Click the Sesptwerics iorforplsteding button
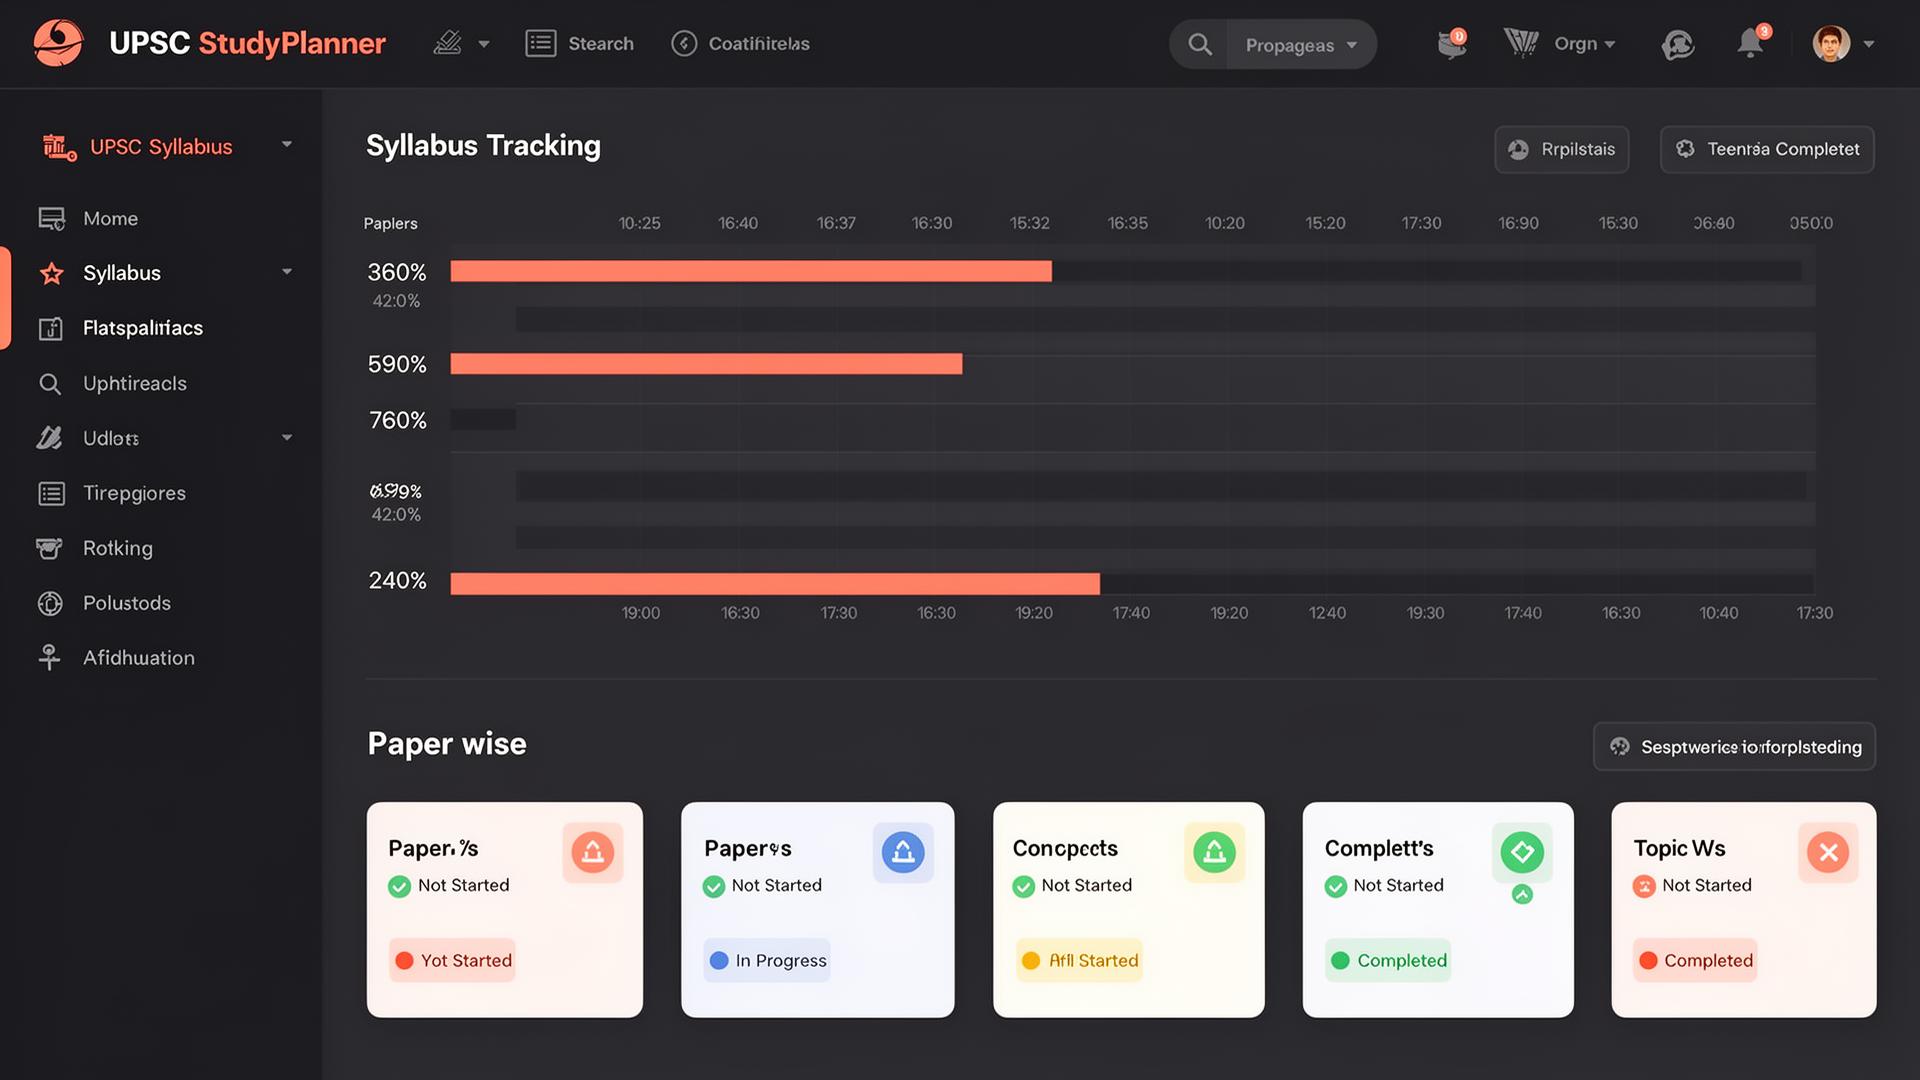 click(1734, 747)
